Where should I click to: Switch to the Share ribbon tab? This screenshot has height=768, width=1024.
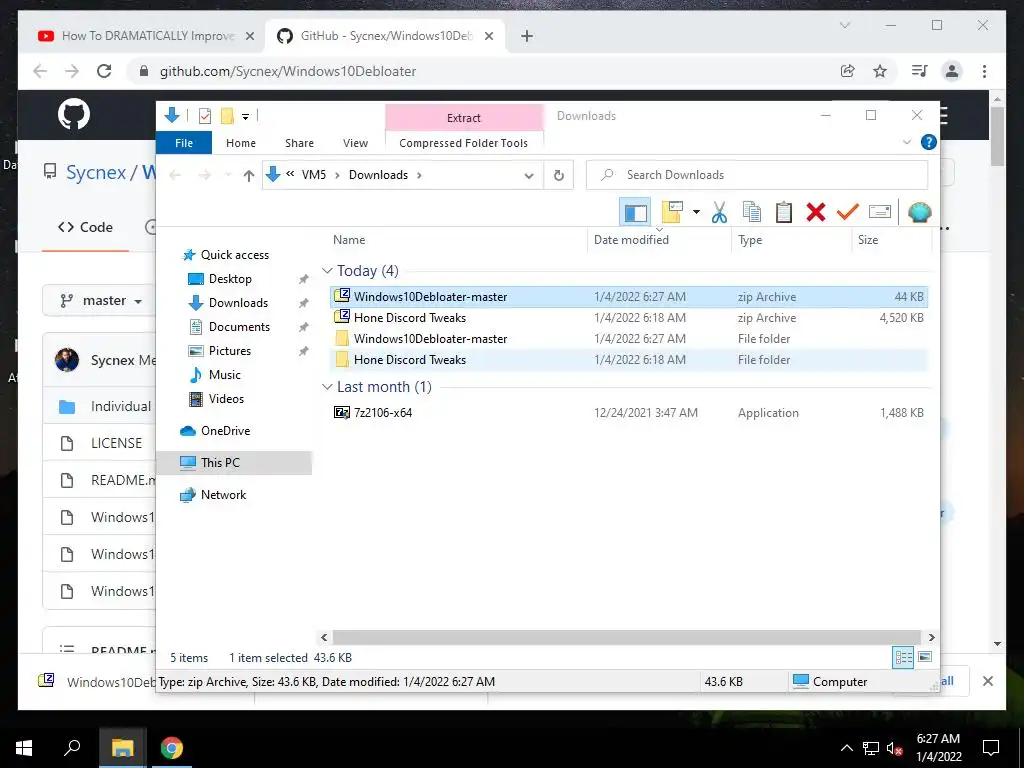299,143
